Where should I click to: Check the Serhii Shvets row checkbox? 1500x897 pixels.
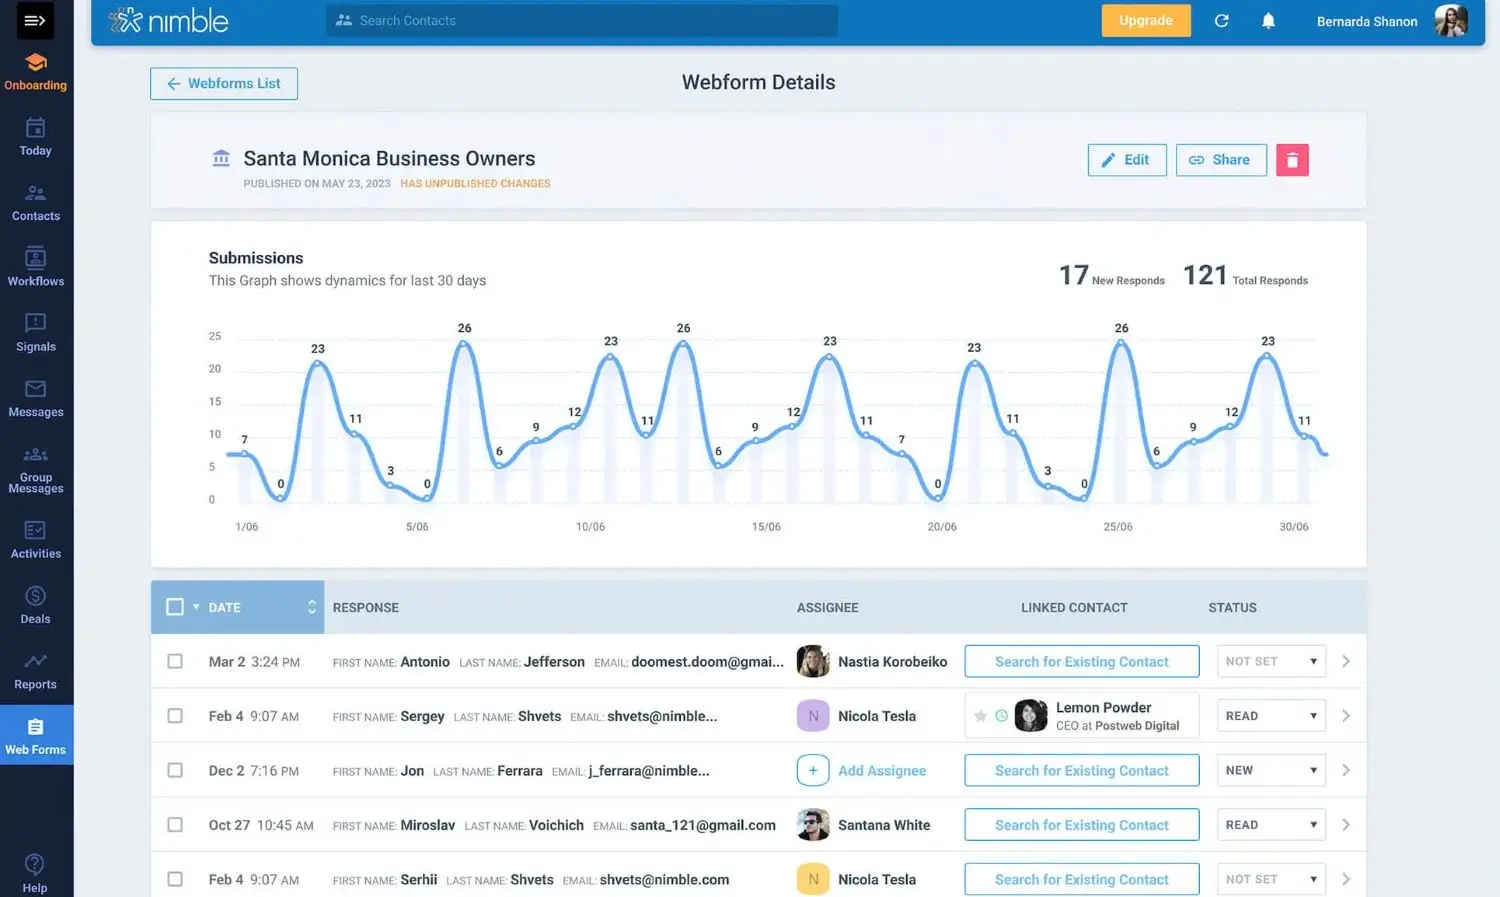tap(175, 880)
